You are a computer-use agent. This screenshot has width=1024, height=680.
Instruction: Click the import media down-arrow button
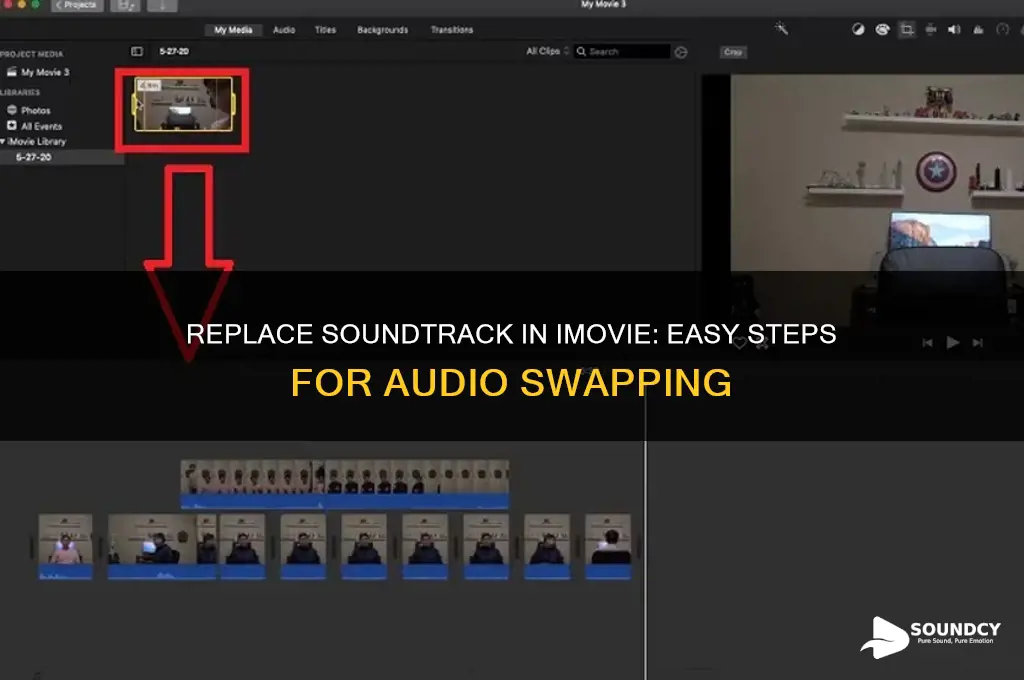click(x=162, y=5)
